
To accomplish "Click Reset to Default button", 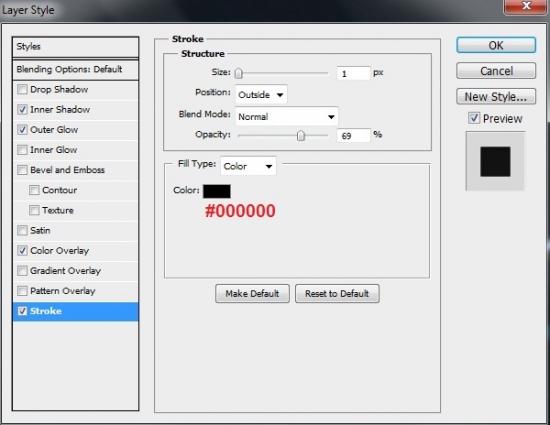I will (x=337, y=294).
